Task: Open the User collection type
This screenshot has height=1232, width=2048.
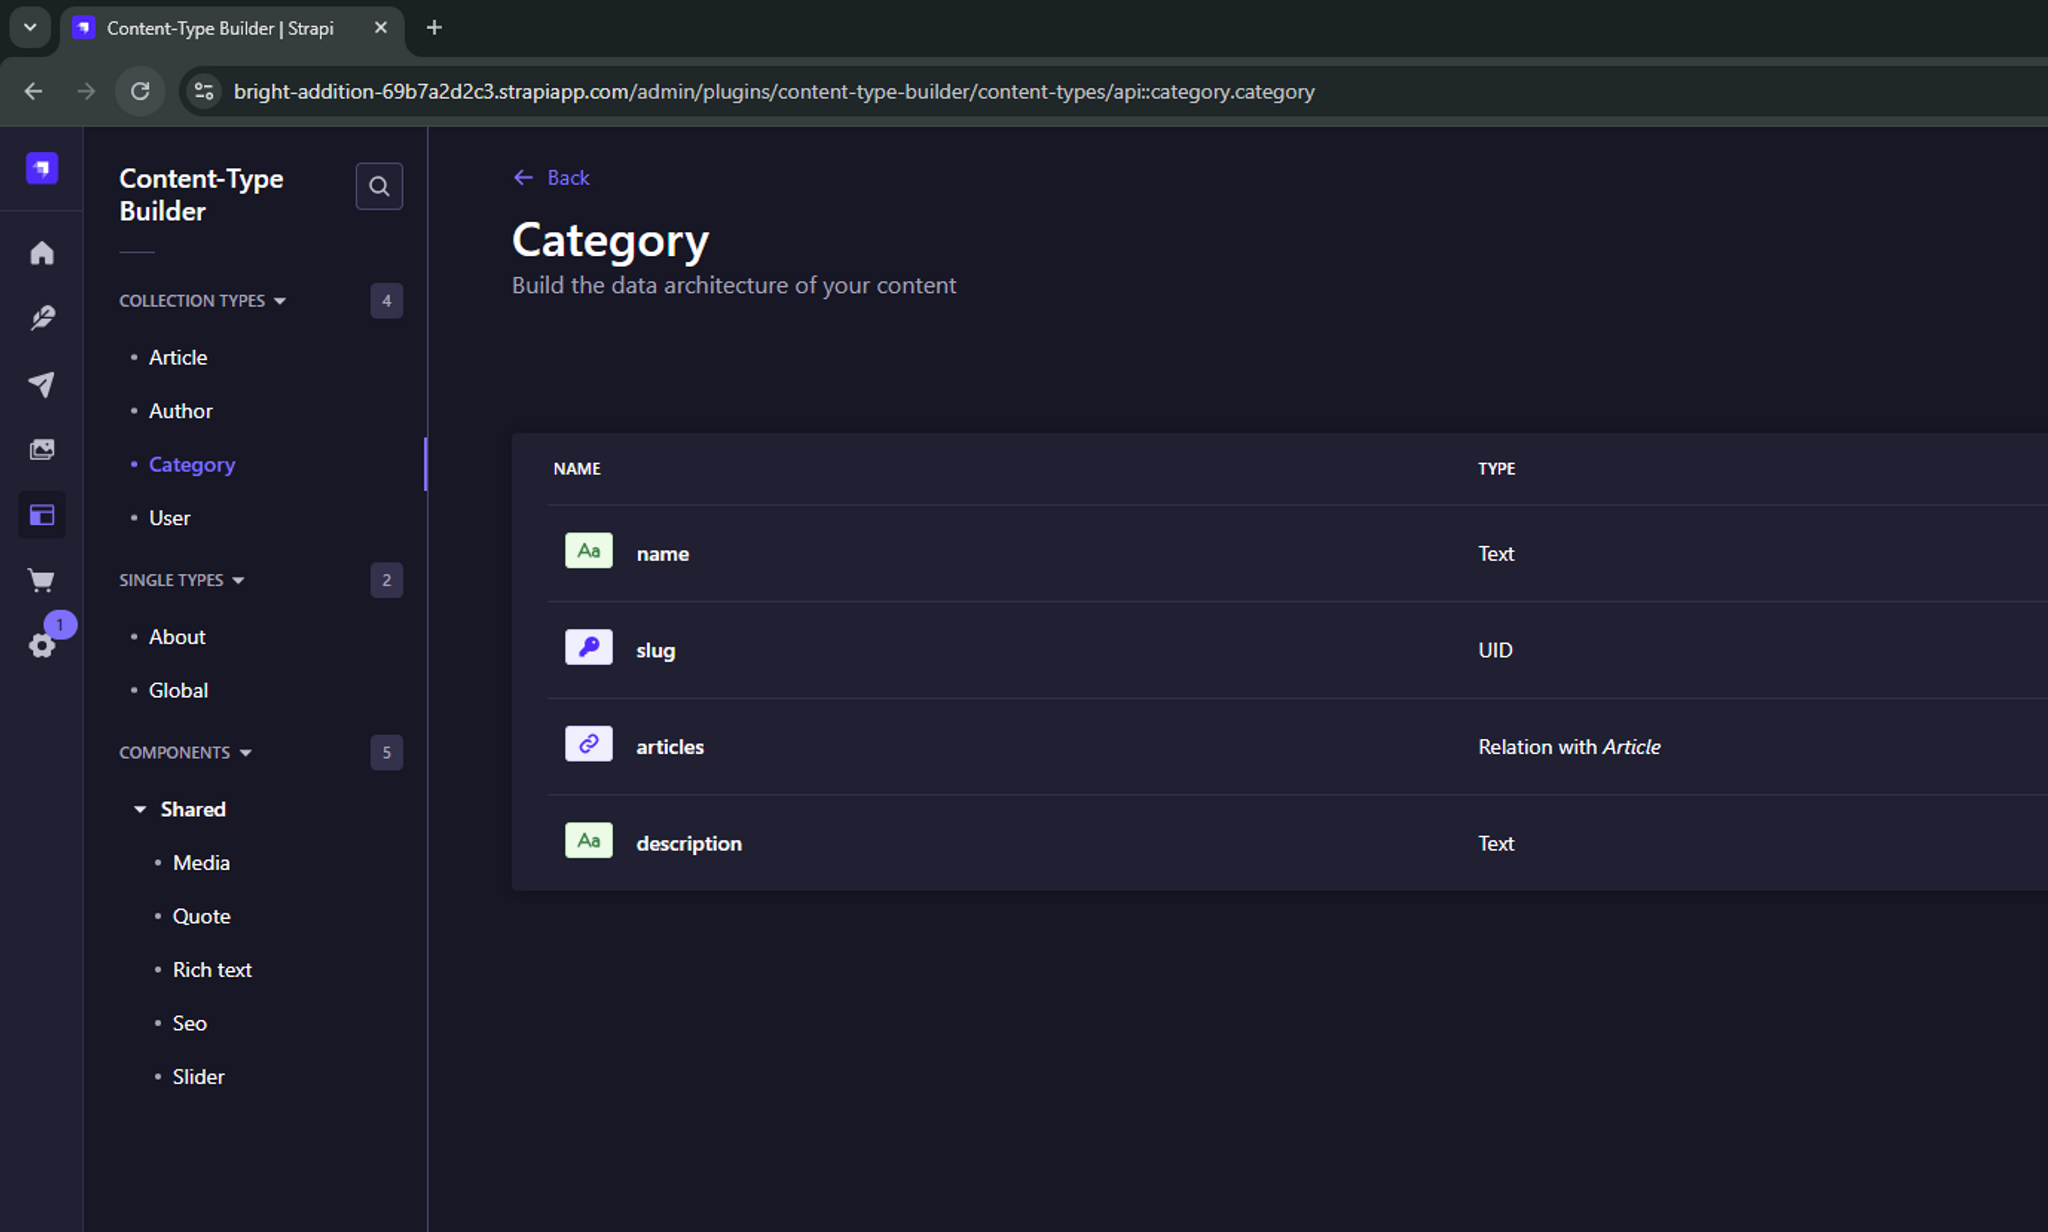Action: pos(169,518)
